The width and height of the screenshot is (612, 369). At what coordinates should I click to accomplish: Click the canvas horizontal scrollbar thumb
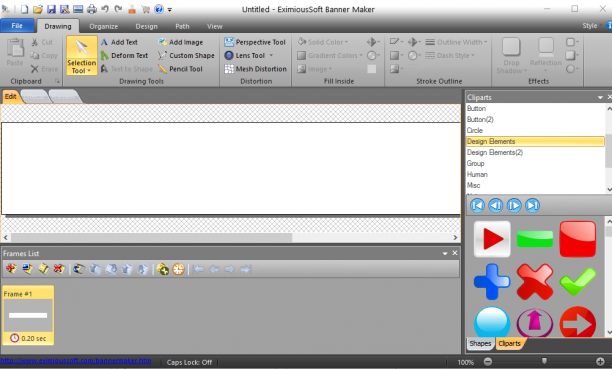pyautogui.click(x=151, y=237)
